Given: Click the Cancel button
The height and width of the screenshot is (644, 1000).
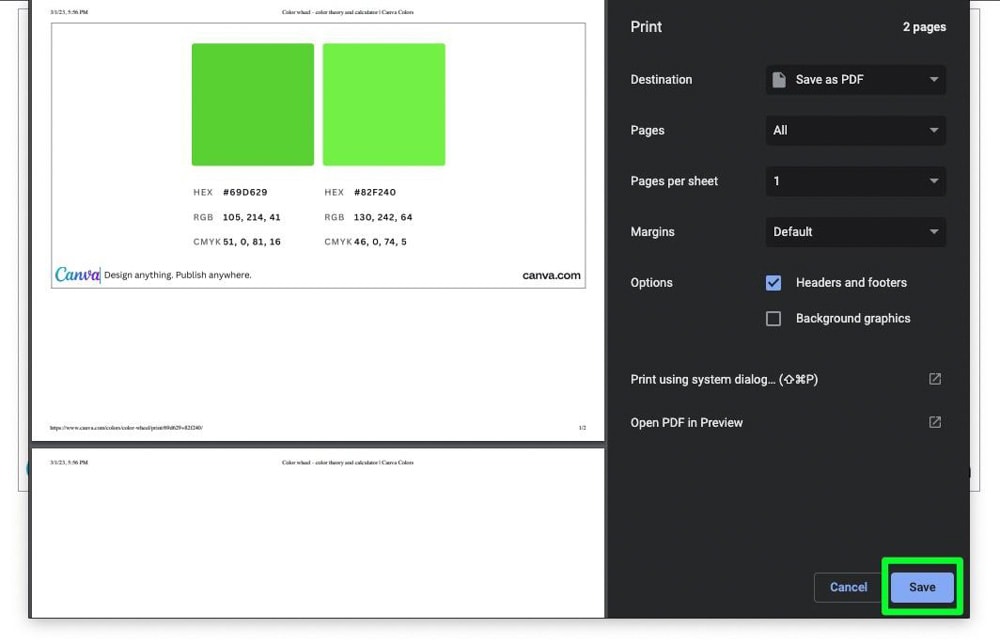Looking at the screenshot, I should pos(848,587).
